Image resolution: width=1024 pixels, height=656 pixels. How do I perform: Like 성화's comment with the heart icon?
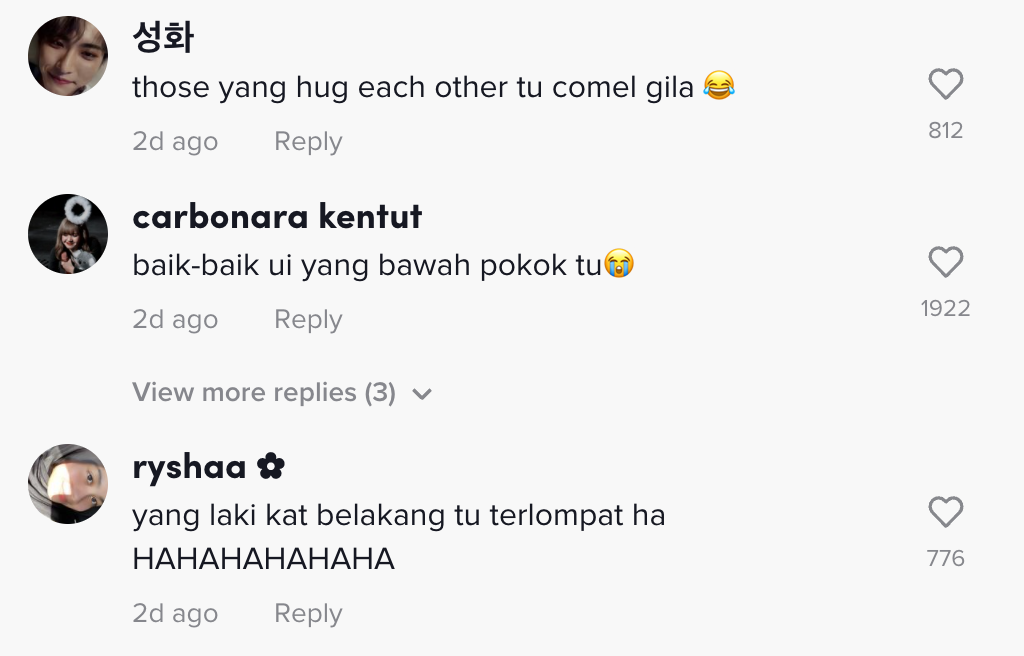pyautogui.click(x=945, y=85)
